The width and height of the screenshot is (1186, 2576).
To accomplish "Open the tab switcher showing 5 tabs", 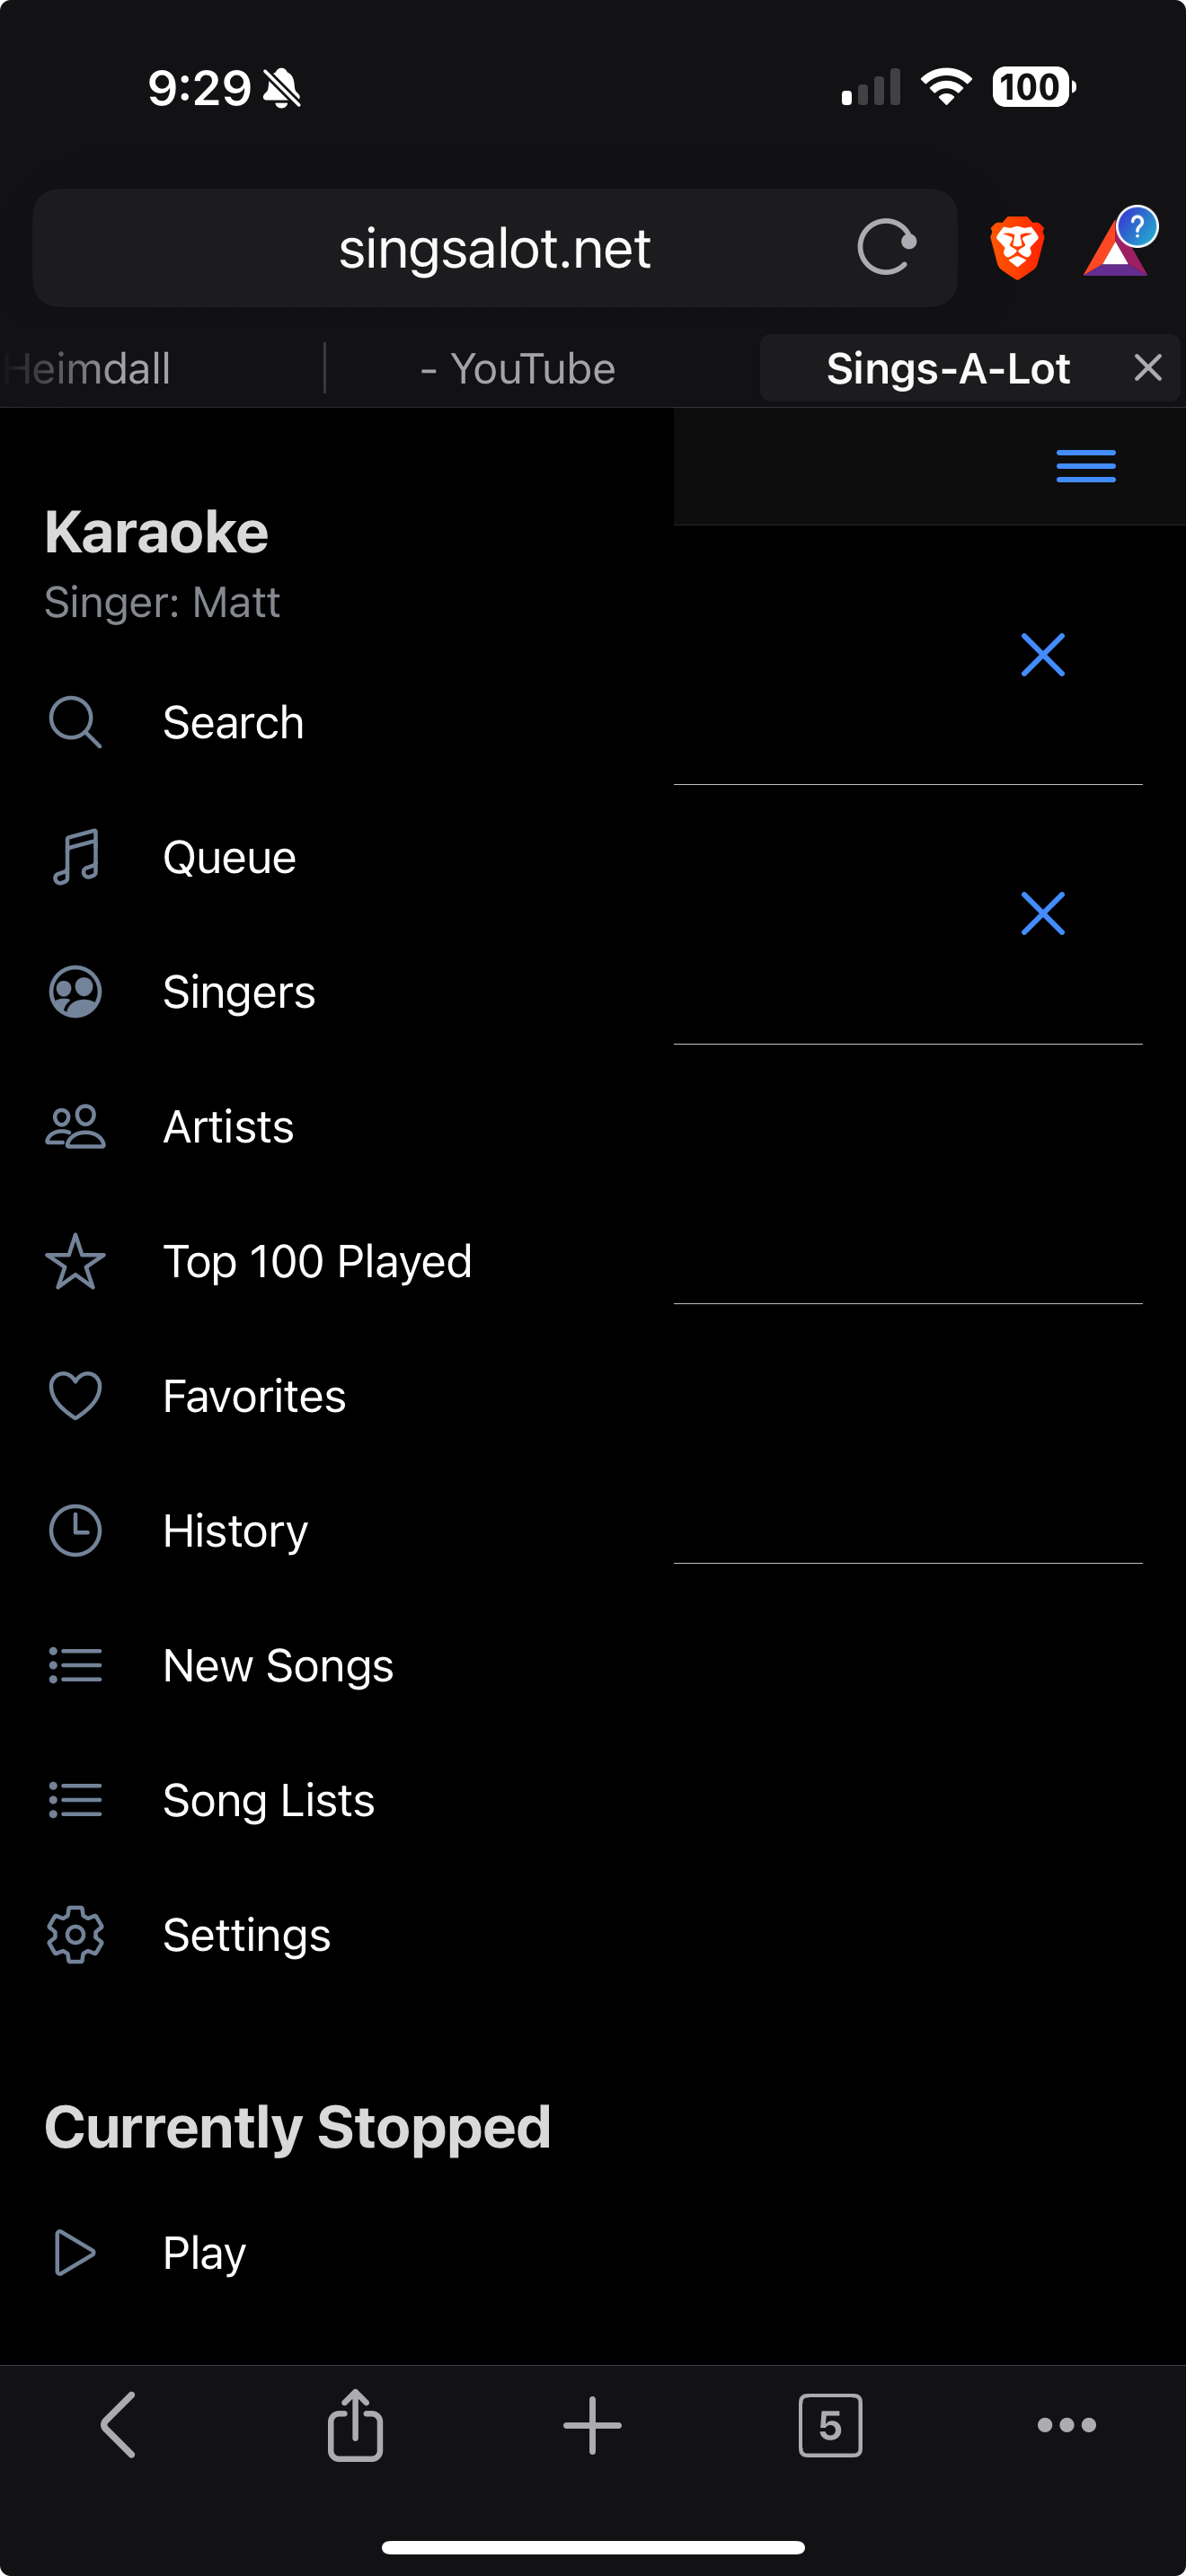I will 830,2425.
